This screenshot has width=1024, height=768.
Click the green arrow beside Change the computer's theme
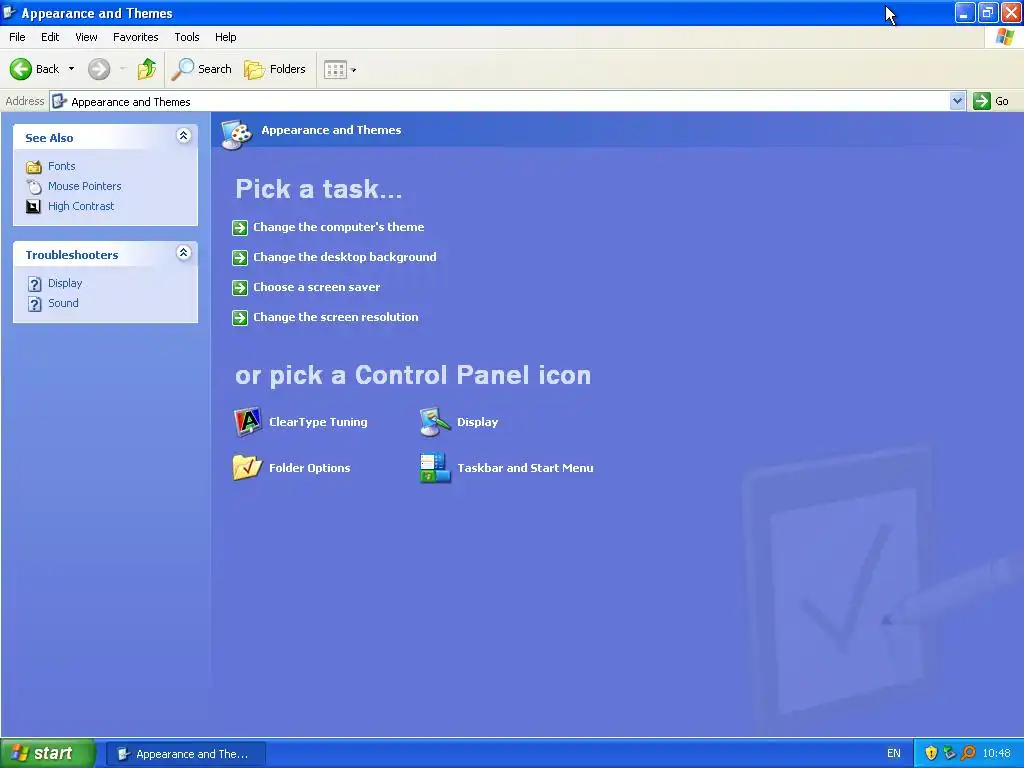tap(240, 227)
